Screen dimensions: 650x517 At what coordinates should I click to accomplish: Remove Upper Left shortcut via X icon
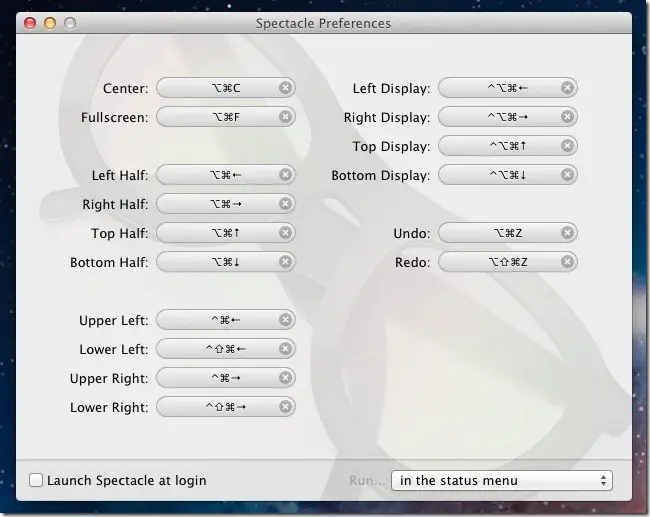[285, 320]
